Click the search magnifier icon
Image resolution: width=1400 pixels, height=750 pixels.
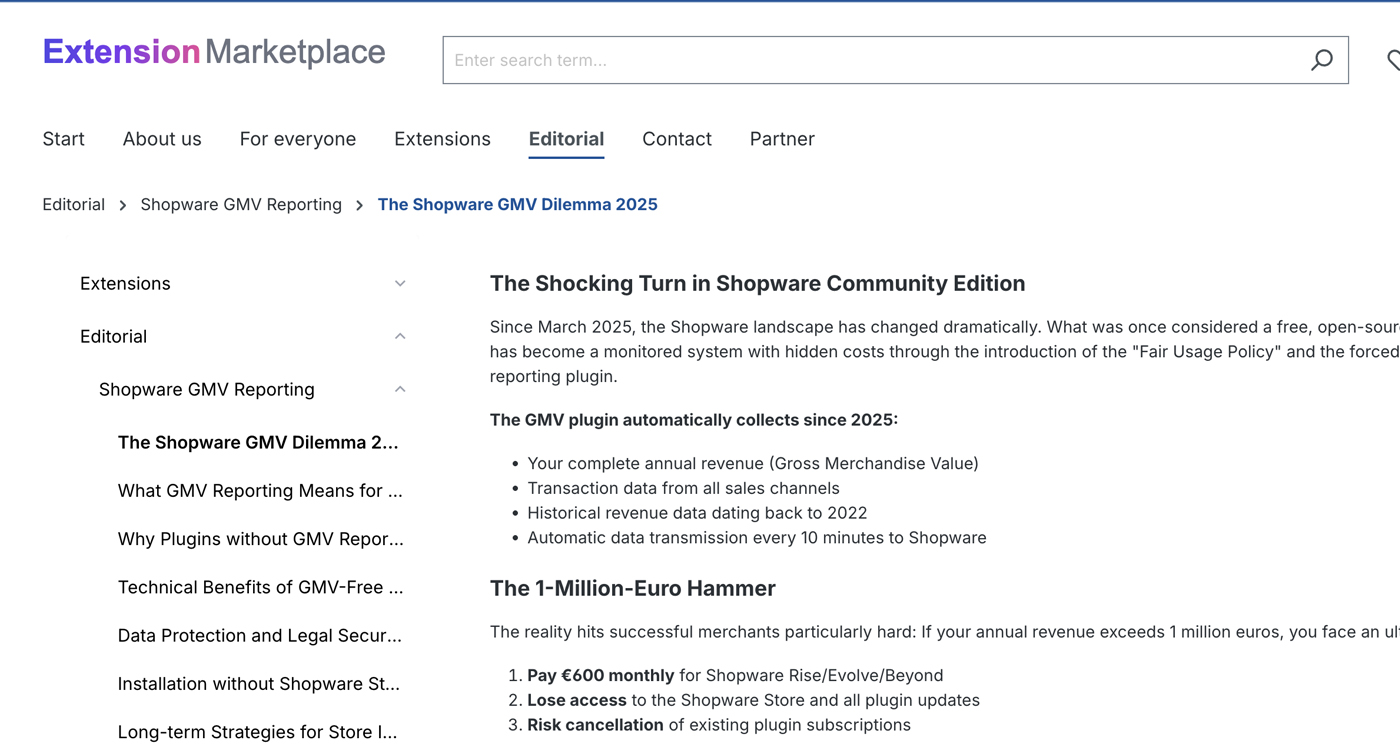(1321, 60)
